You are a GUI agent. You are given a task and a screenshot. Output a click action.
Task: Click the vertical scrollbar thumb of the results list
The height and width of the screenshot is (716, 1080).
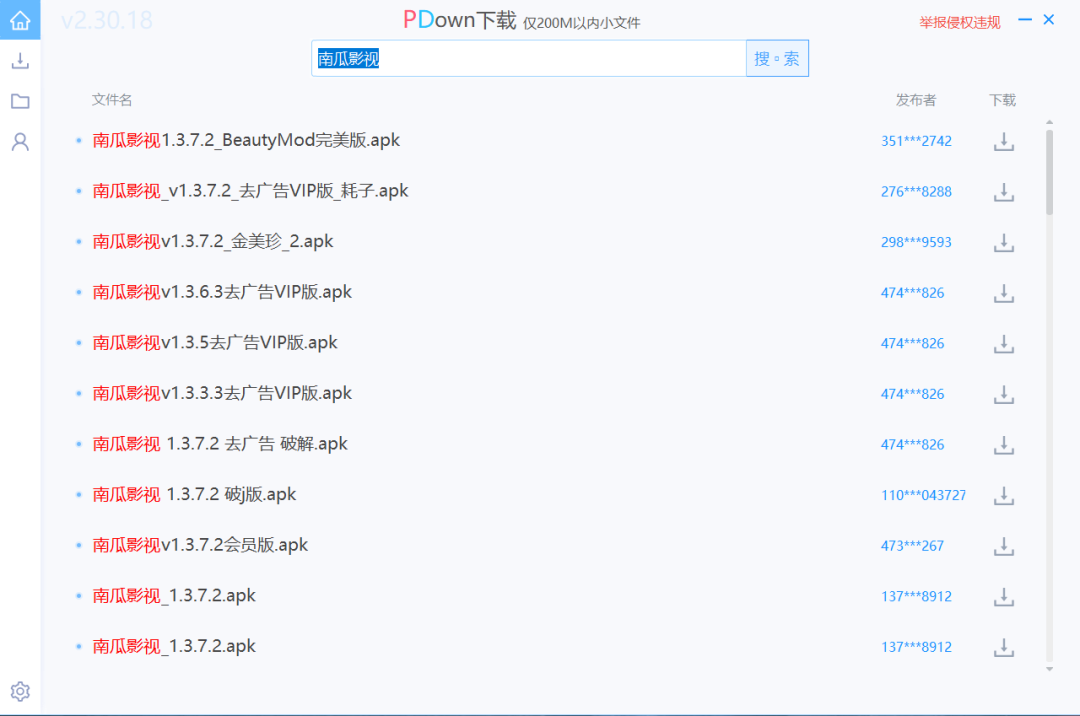pyautogui.click(x=1049, y=172)
